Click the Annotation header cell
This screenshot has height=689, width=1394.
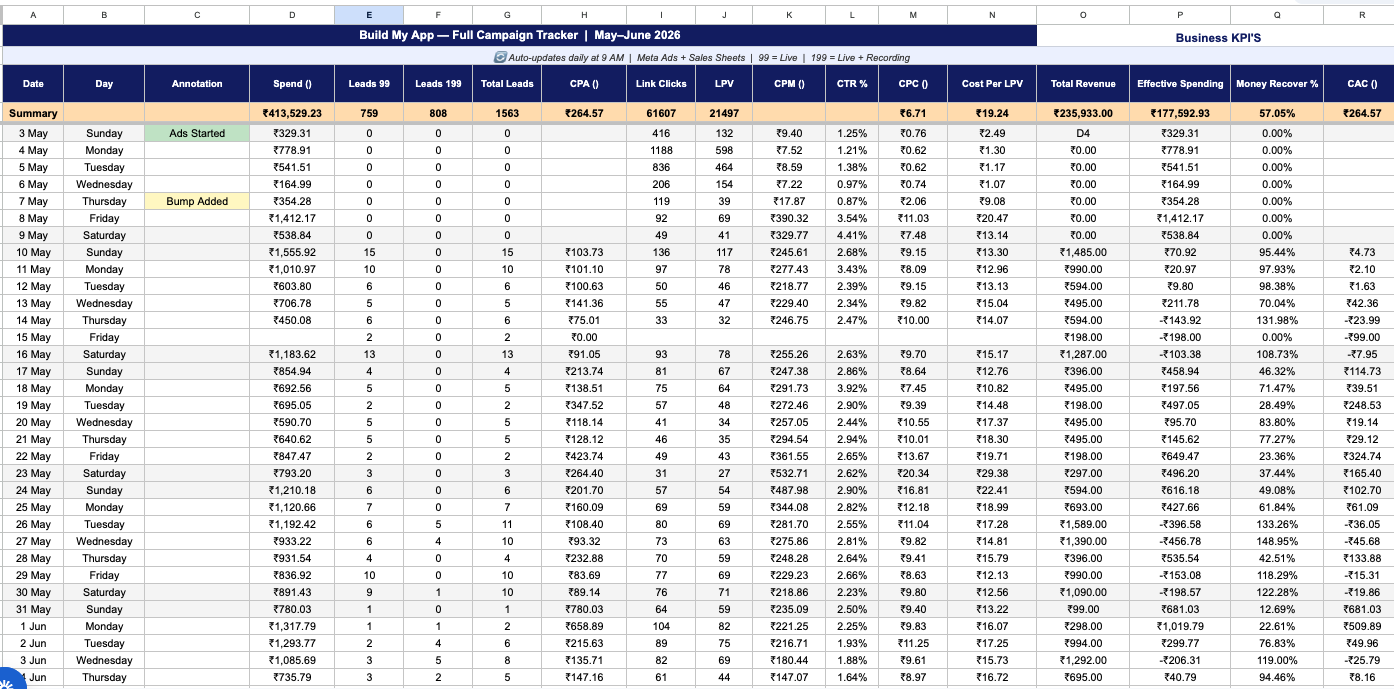pos(197,83)
